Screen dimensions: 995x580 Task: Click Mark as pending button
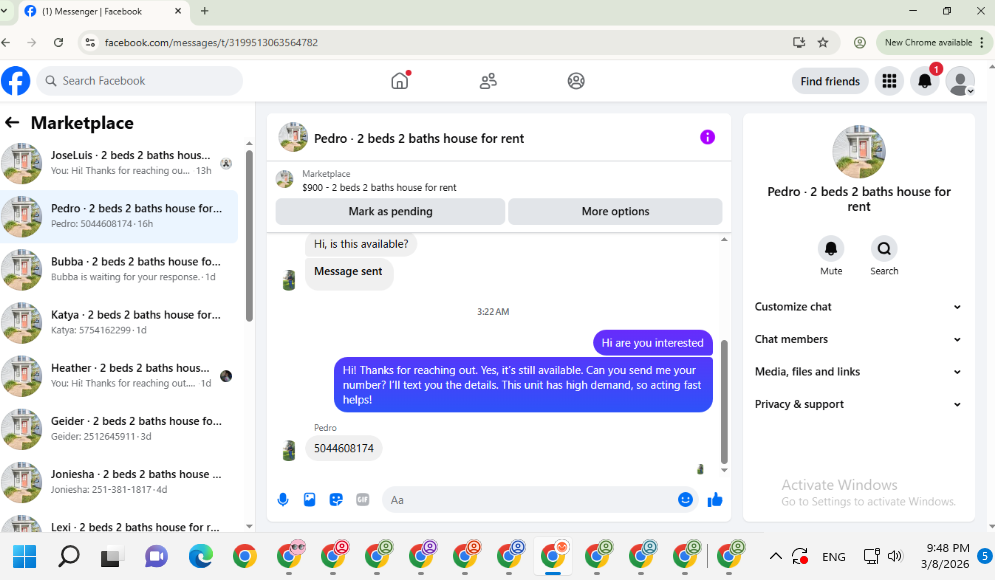pyautogui.click(x=390, y=211)
